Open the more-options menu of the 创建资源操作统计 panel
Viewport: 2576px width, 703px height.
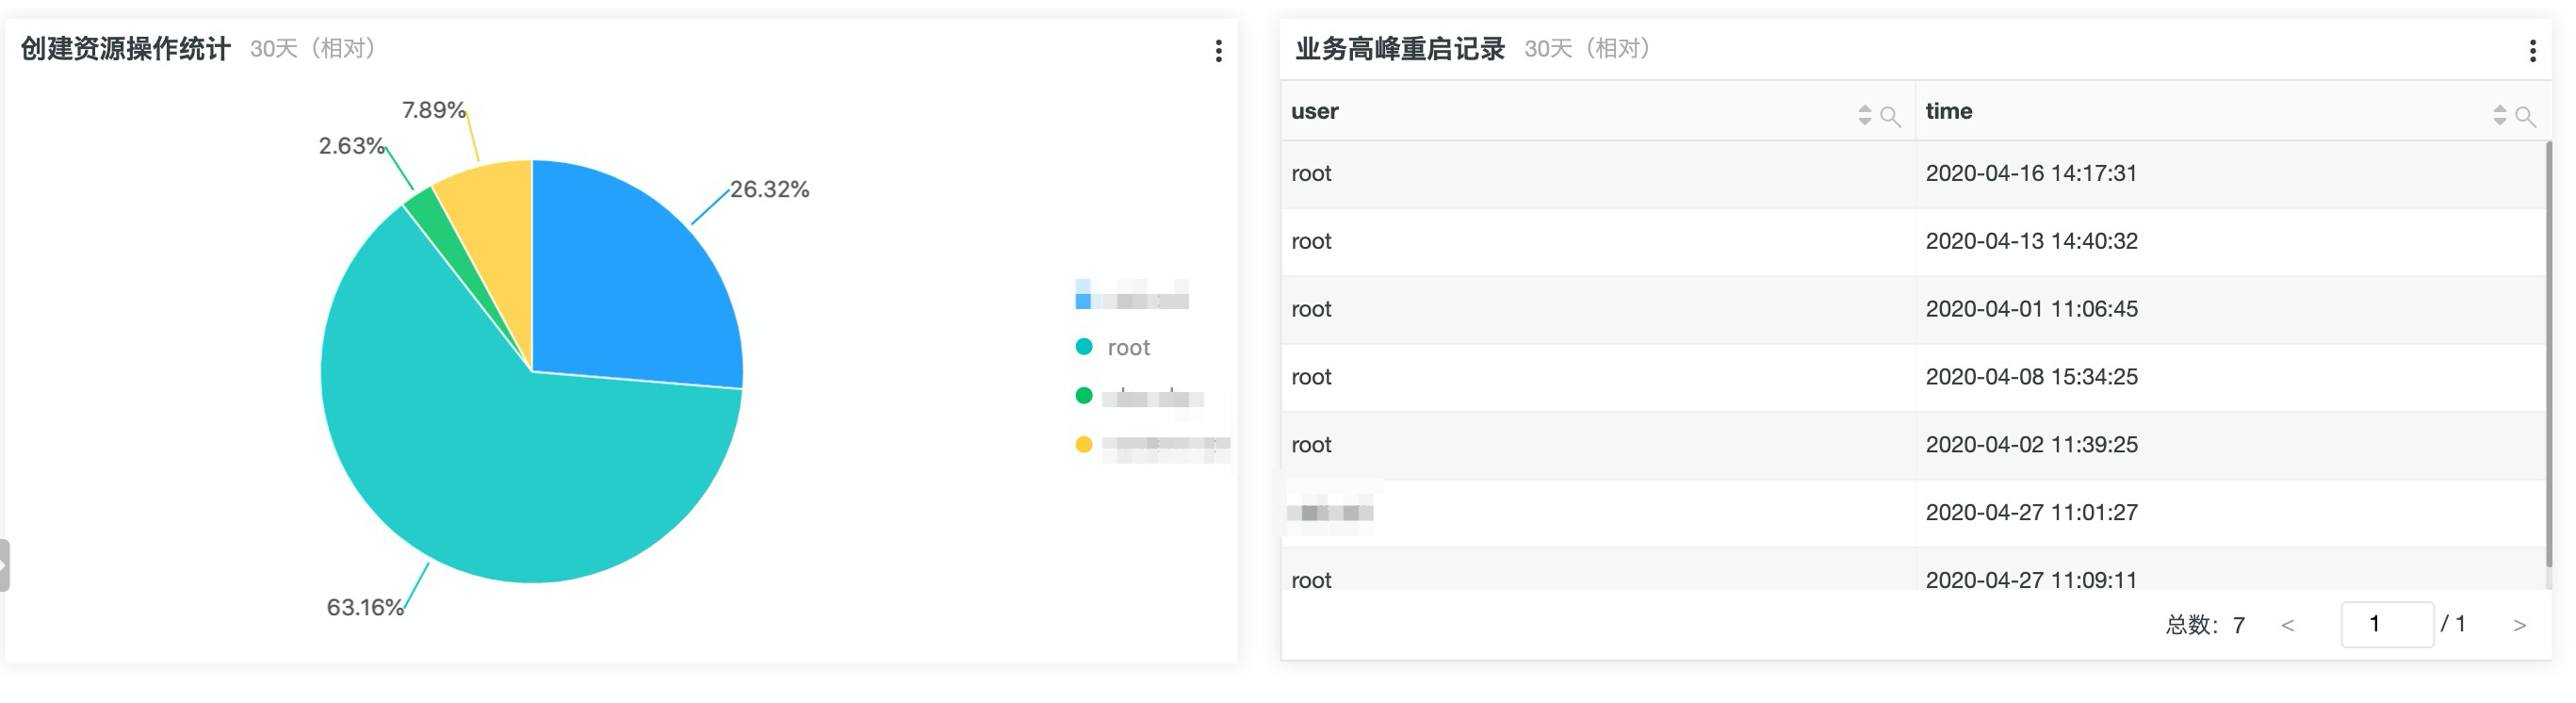tap(1218, 51)
